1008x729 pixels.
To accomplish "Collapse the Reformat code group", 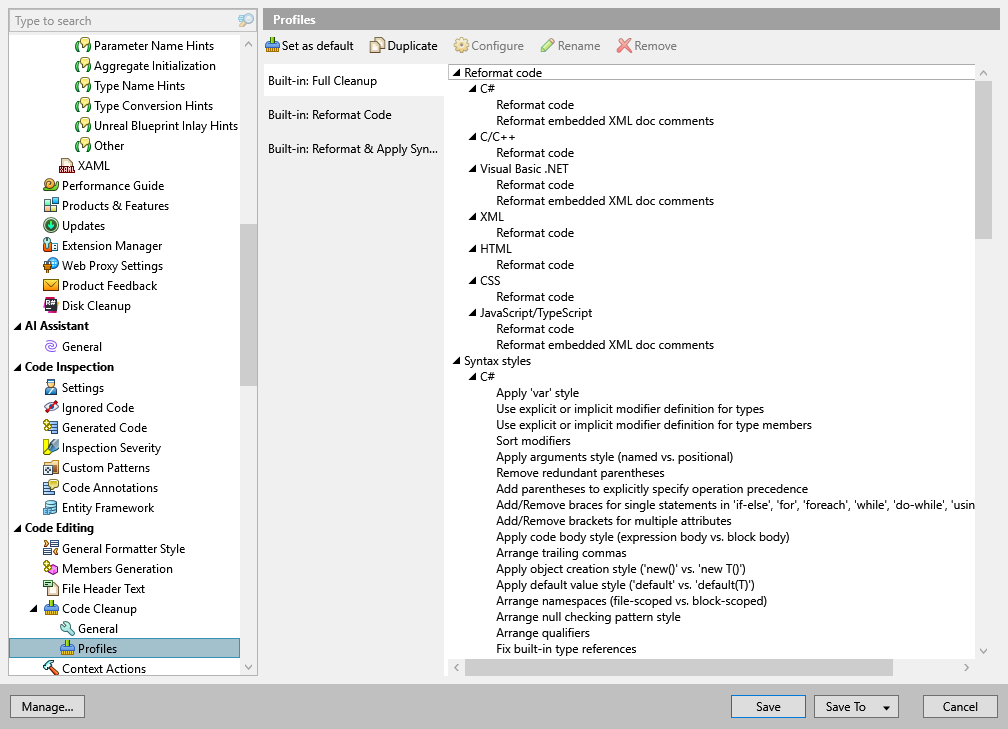I will [x=456, y=73].
